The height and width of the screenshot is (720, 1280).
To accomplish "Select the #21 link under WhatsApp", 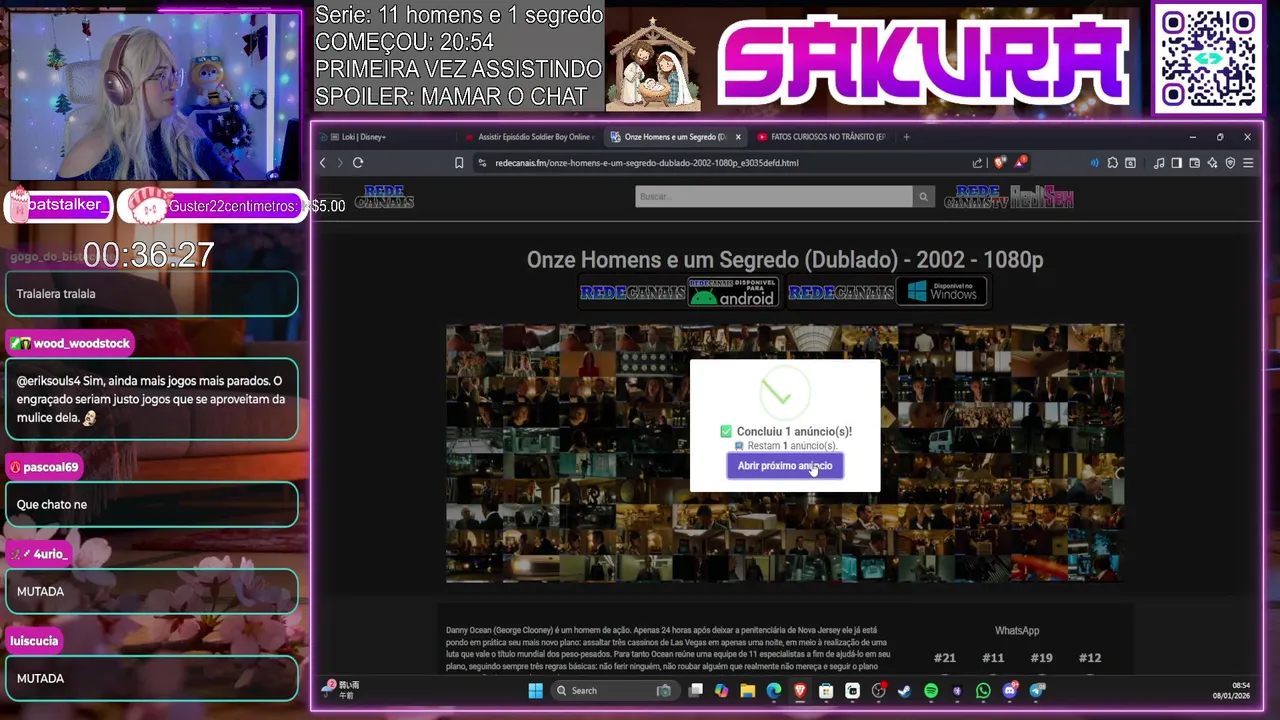I will coord(945,658).
